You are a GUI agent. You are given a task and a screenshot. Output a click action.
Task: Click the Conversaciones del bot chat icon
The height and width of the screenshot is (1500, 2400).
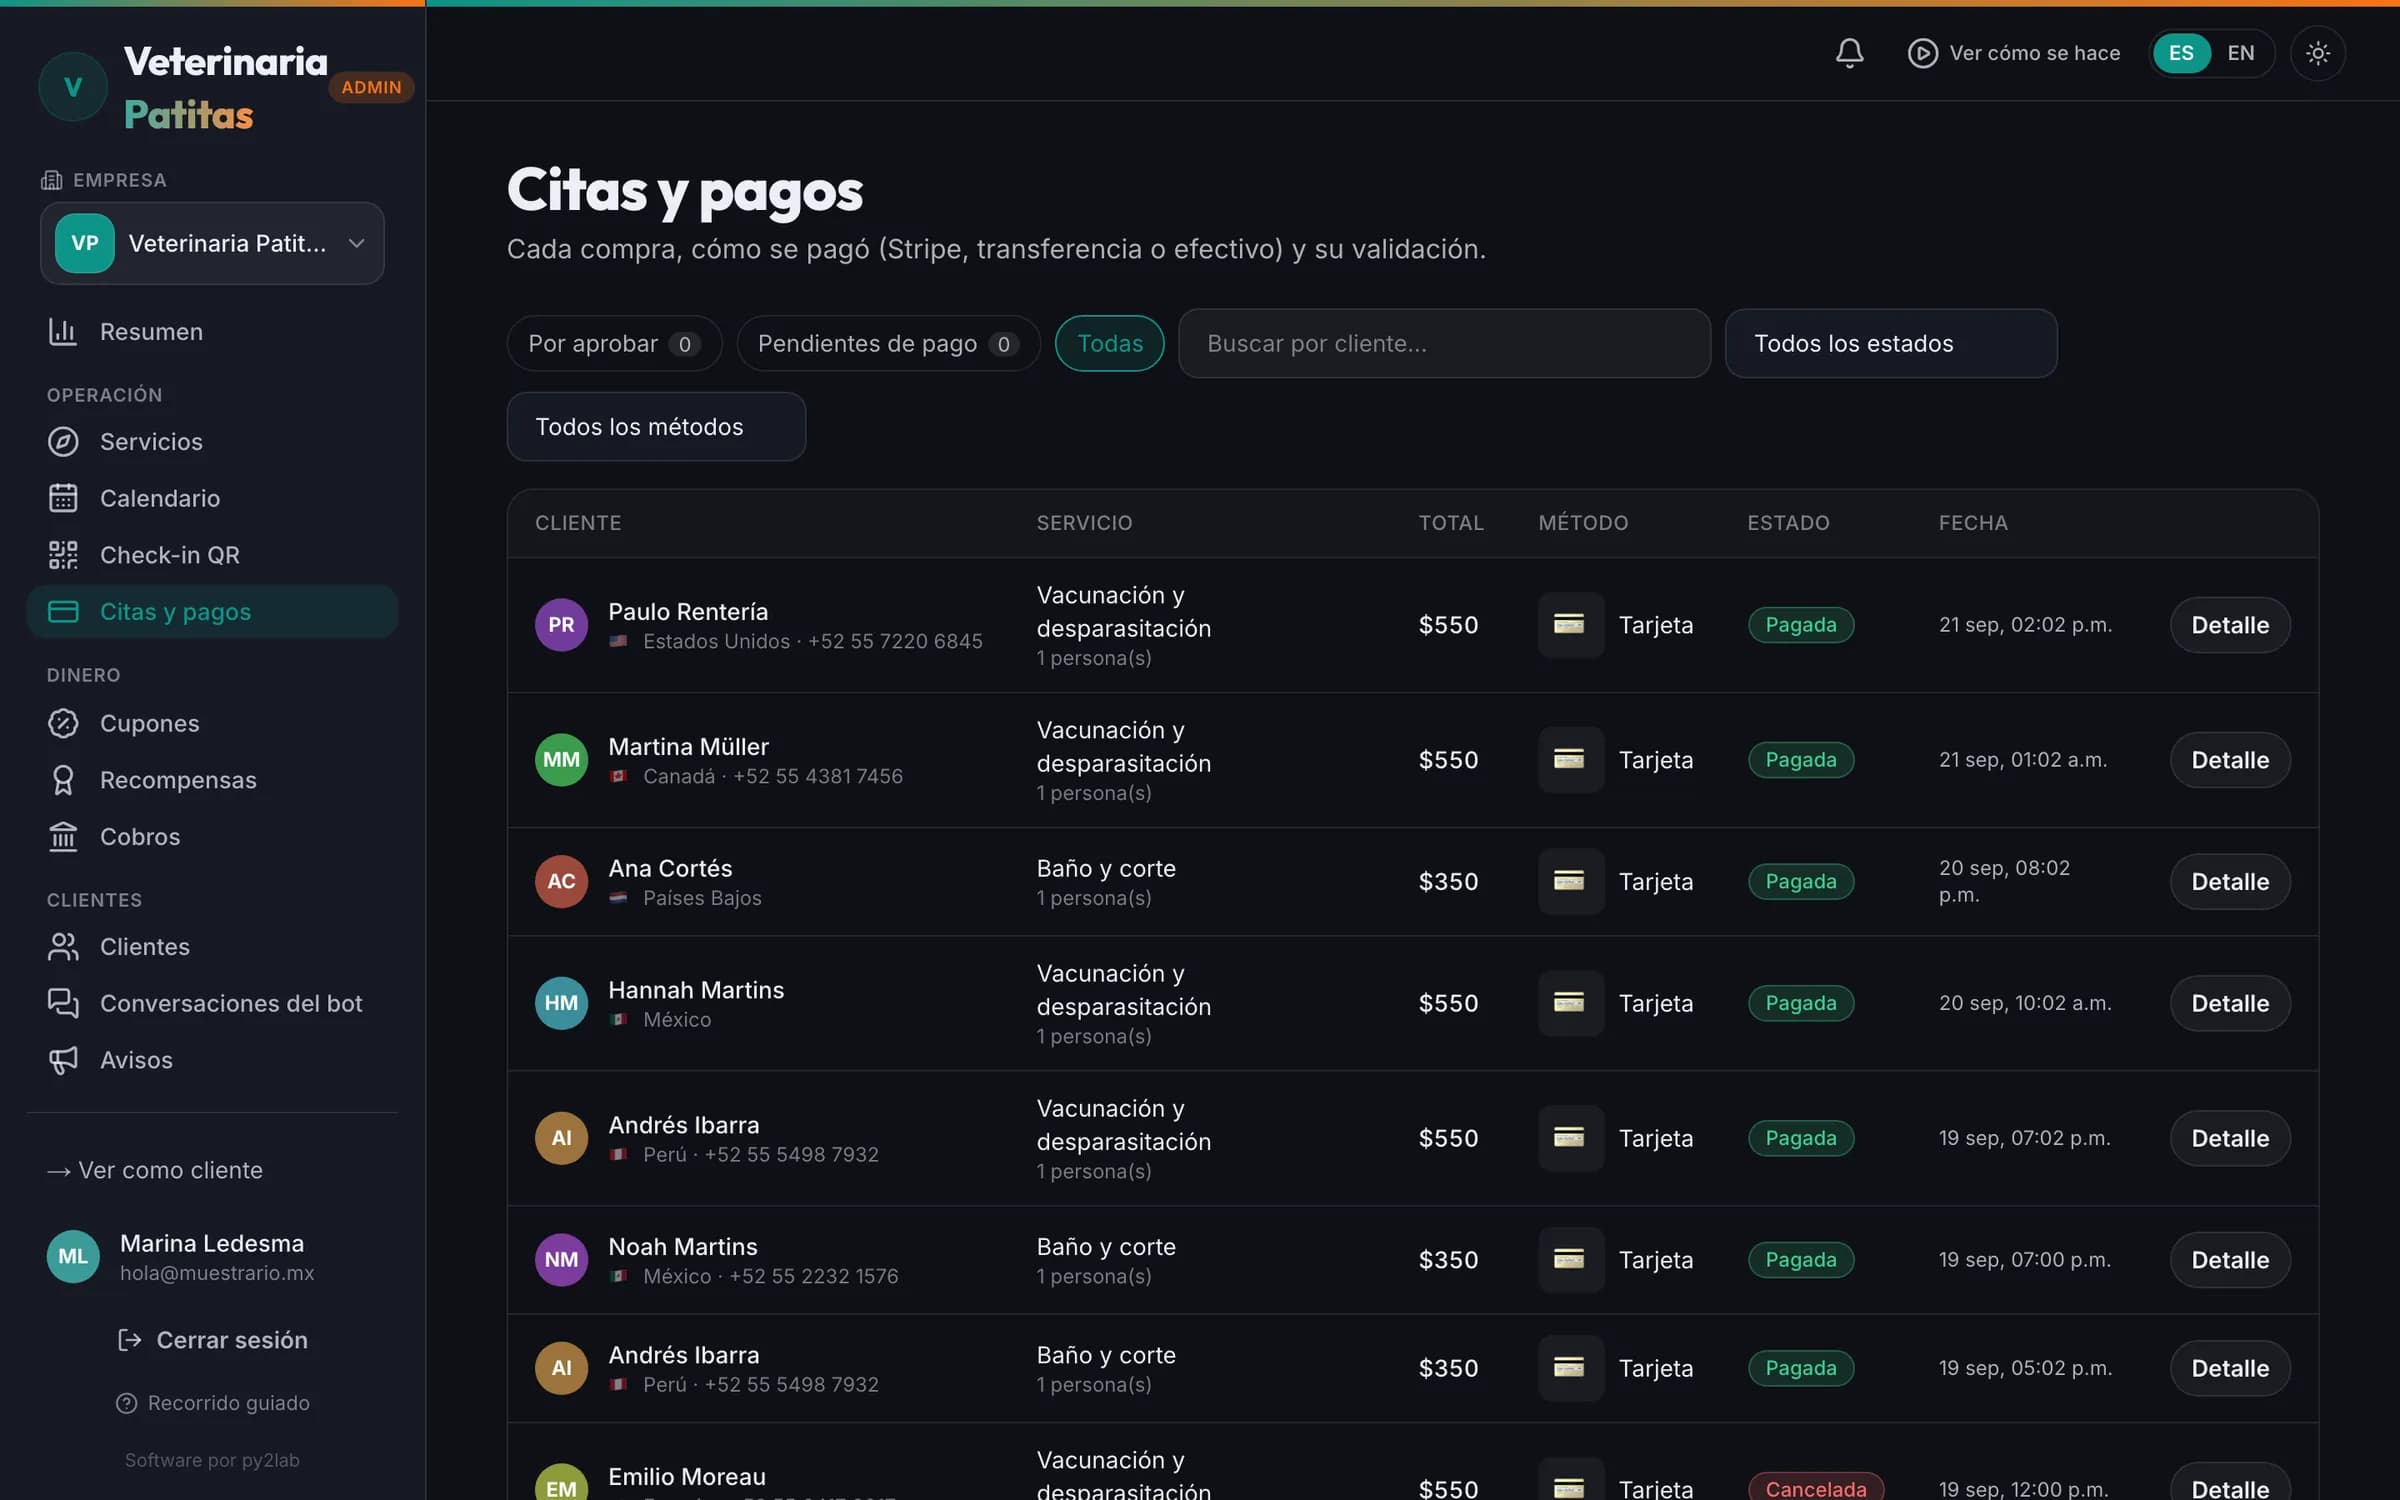coord(63,1003)
